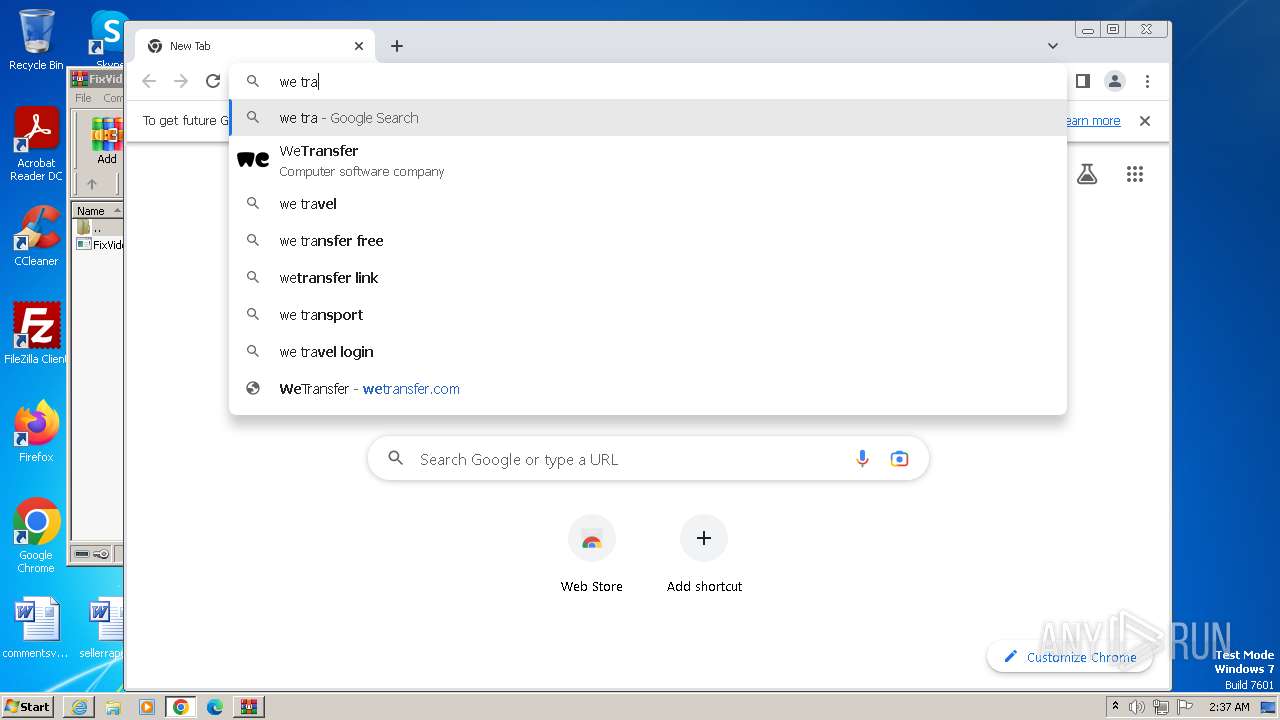Open the Web Store shortcut
This screenshot has width=1280, height=720.
tap(592, 555)
